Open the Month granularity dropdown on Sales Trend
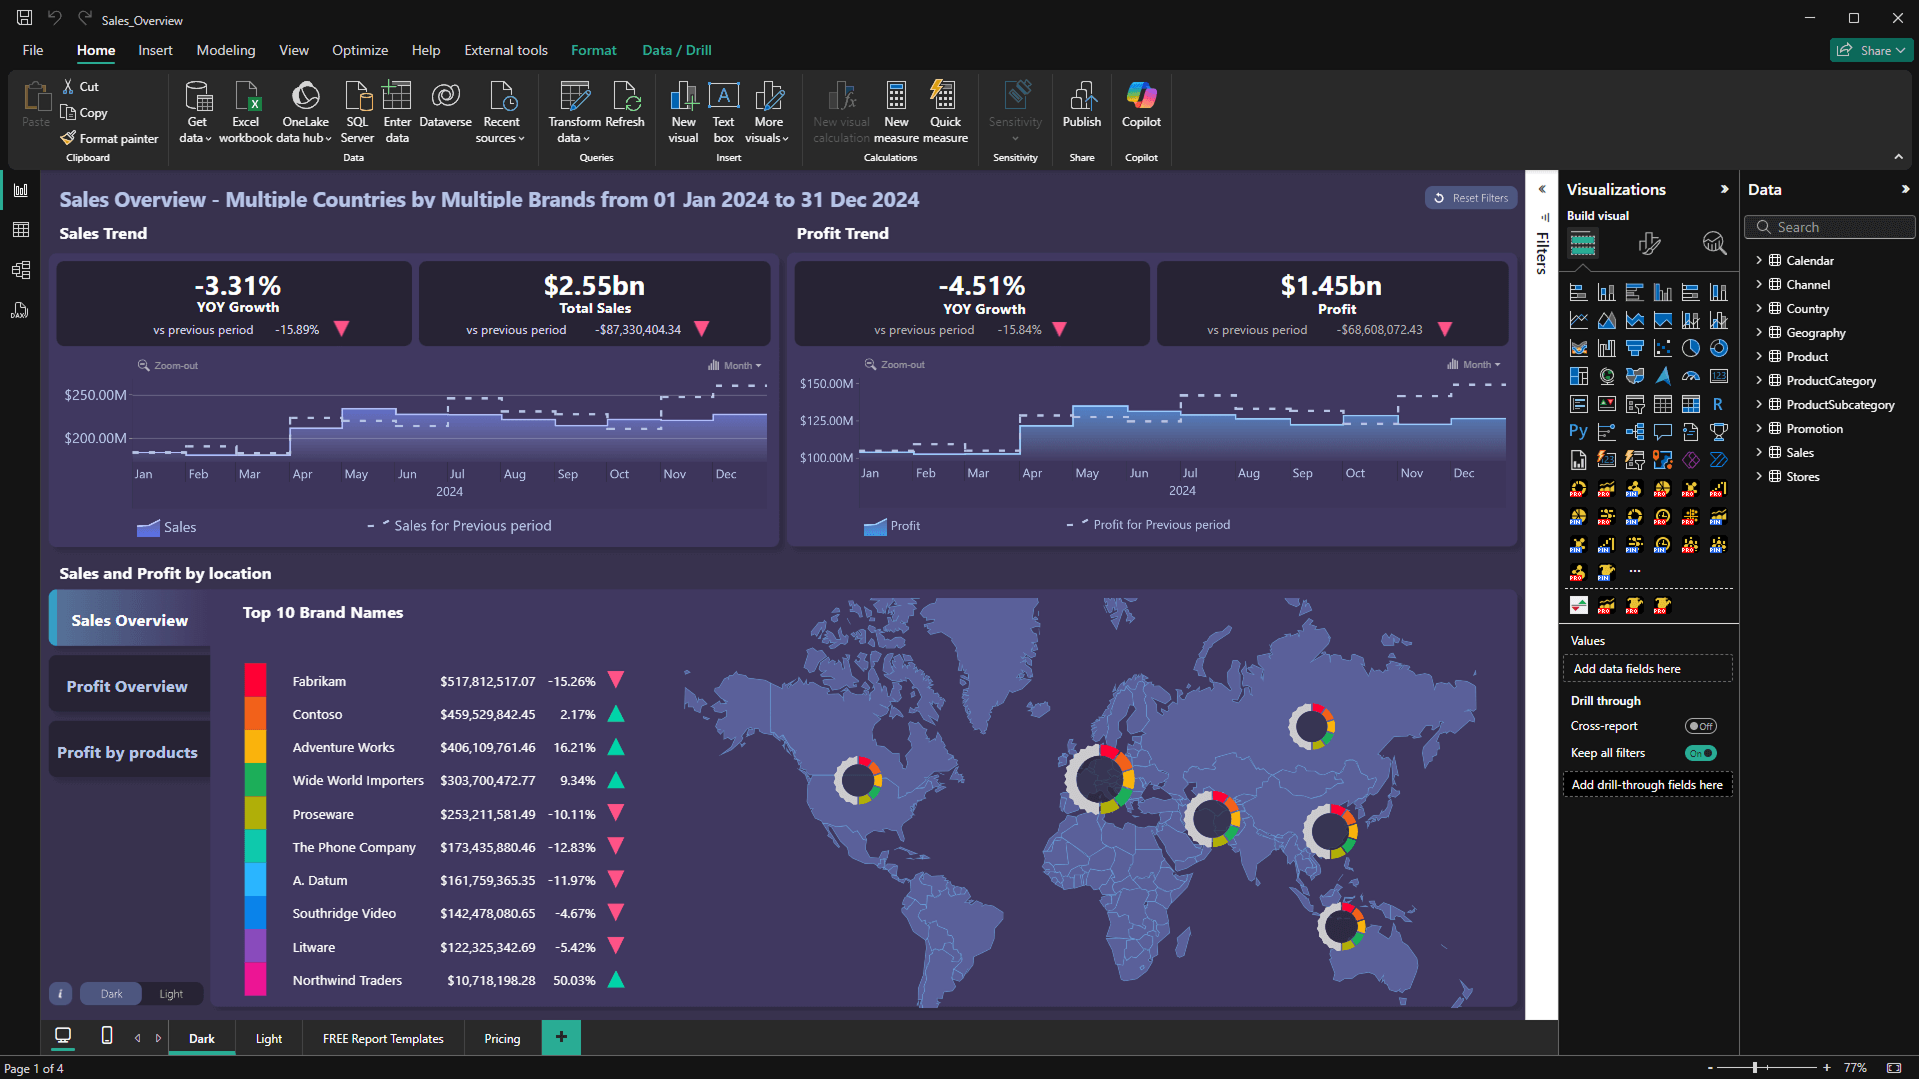Screen dimensions: 1919x1079 point(737,365)
